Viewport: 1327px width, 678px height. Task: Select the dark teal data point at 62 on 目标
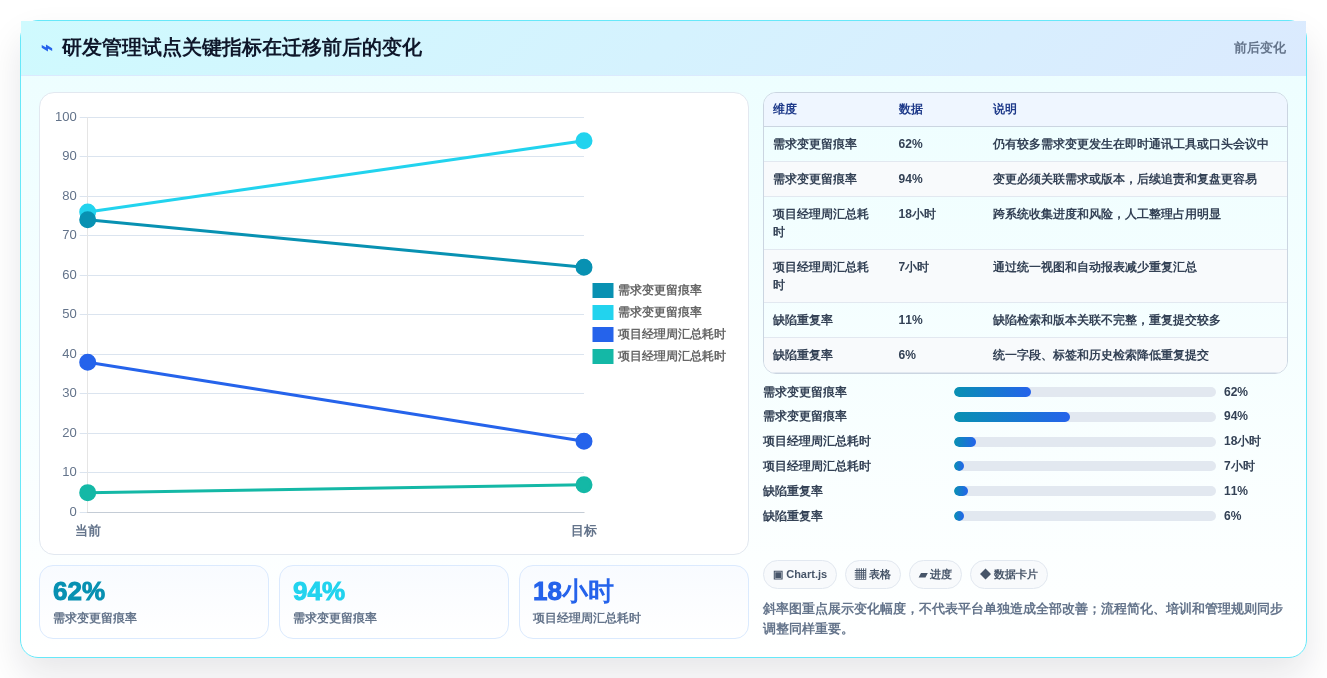(x=584, y=267)
